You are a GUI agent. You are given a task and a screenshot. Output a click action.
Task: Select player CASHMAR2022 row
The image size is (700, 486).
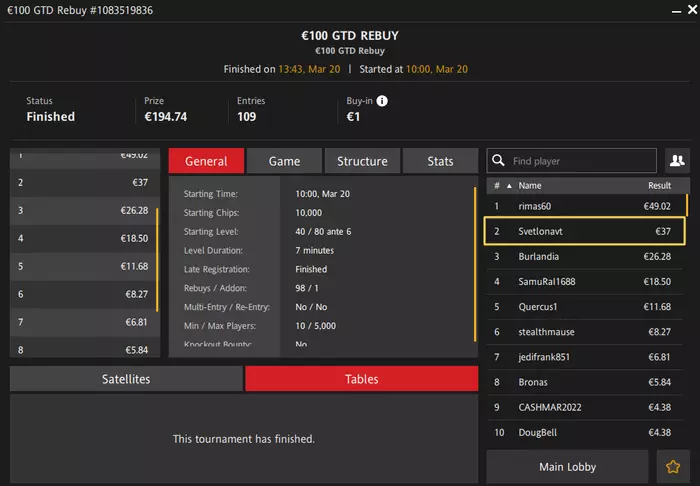click(585, 407)
